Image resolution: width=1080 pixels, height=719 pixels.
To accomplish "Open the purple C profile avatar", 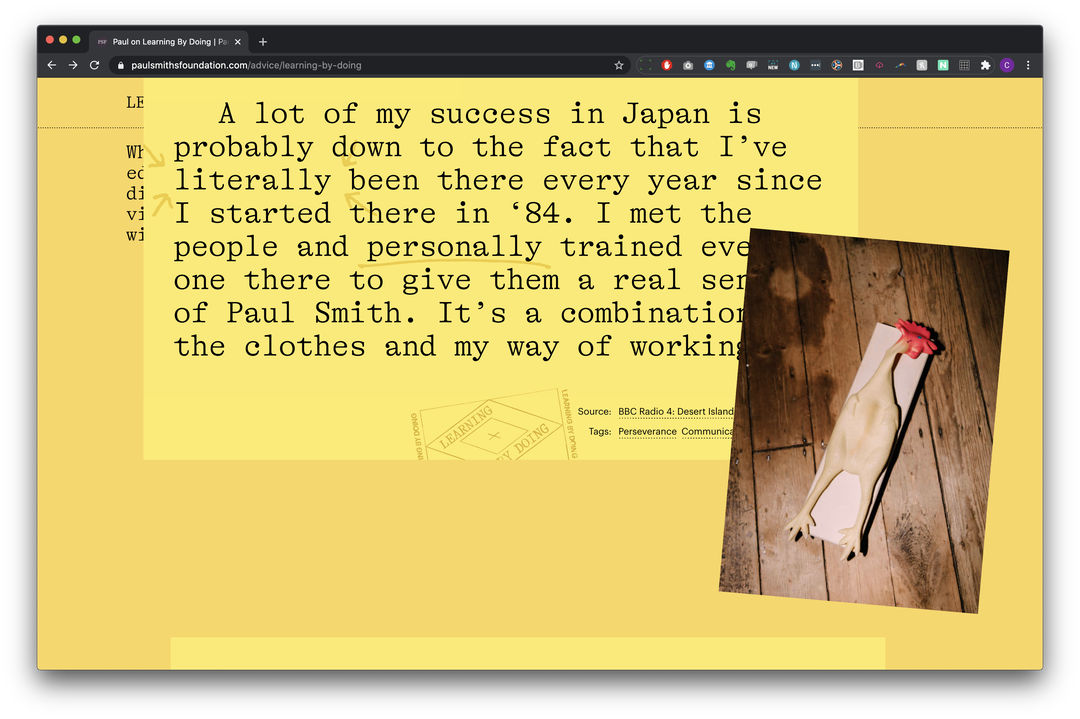I will [x=1007, y=65].
